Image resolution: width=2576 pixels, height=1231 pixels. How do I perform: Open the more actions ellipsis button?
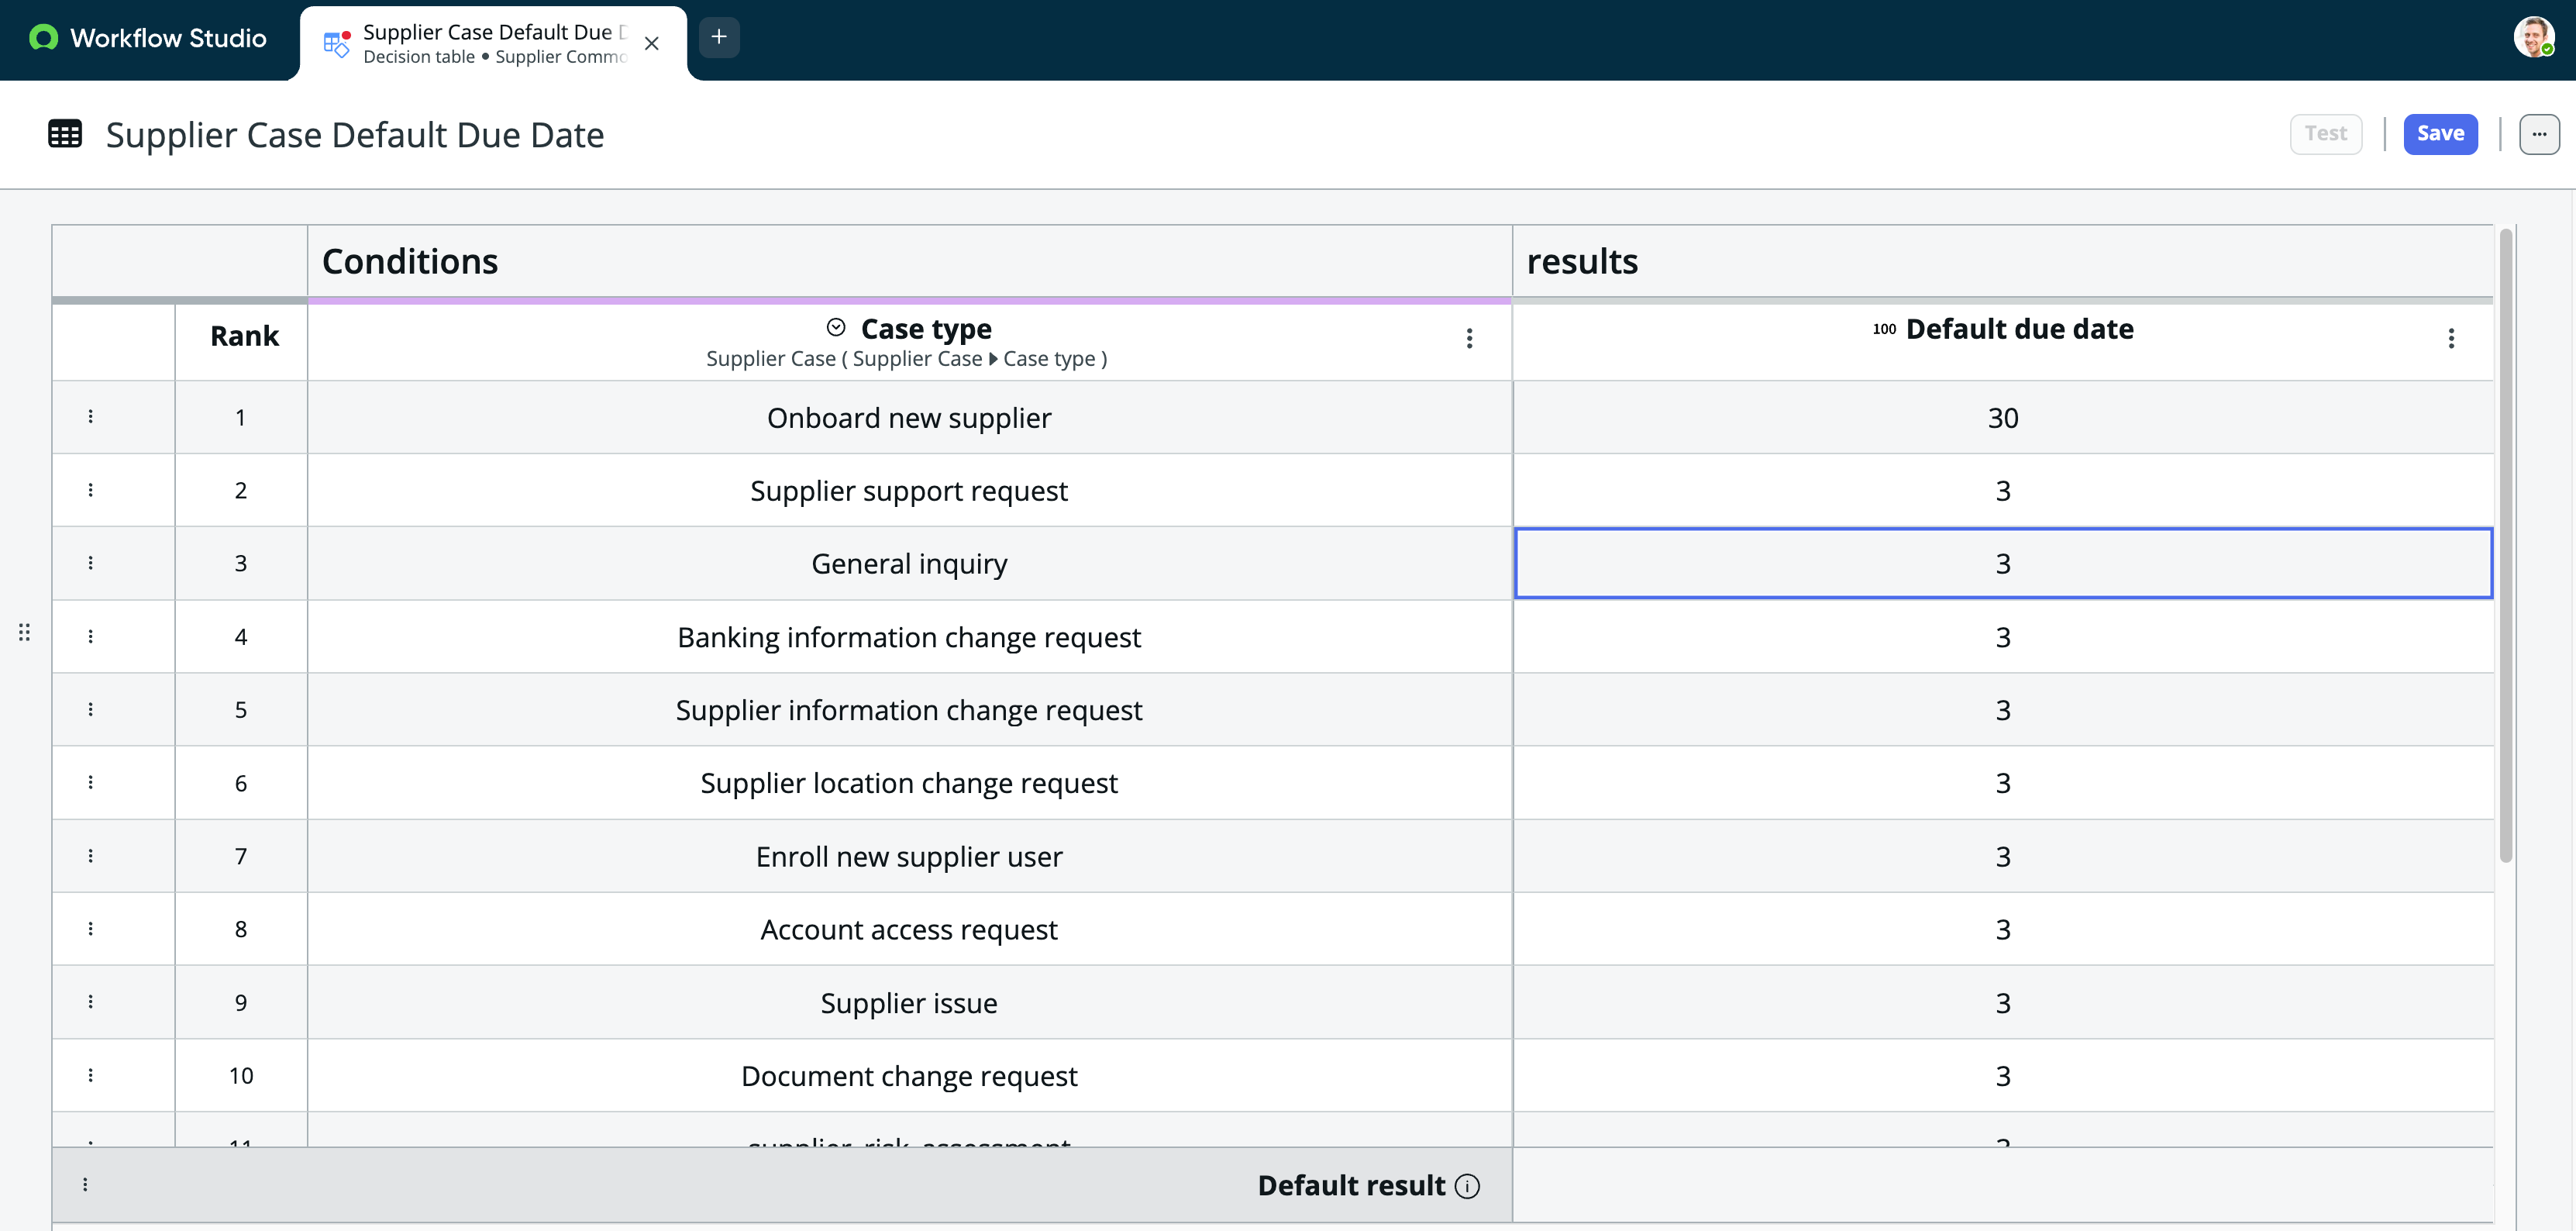point(2538,134)
